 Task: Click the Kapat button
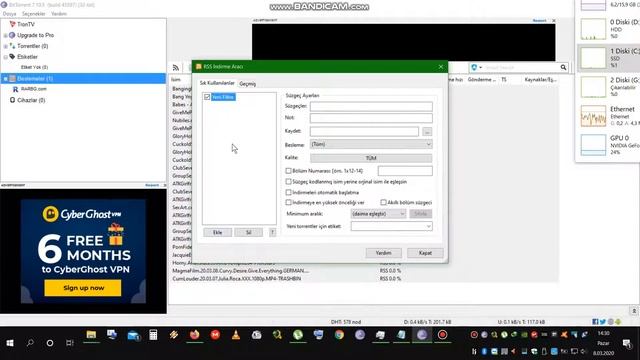(x=425, y=253)
